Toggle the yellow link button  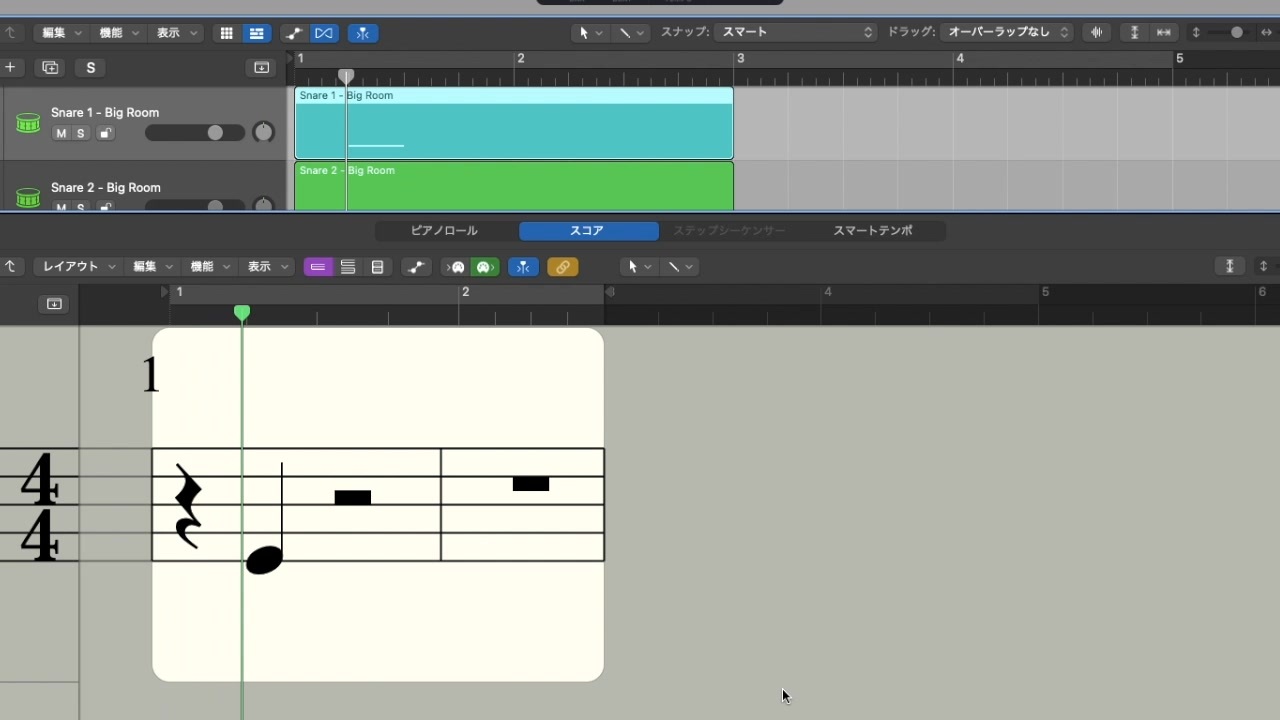tap(563, 267)
